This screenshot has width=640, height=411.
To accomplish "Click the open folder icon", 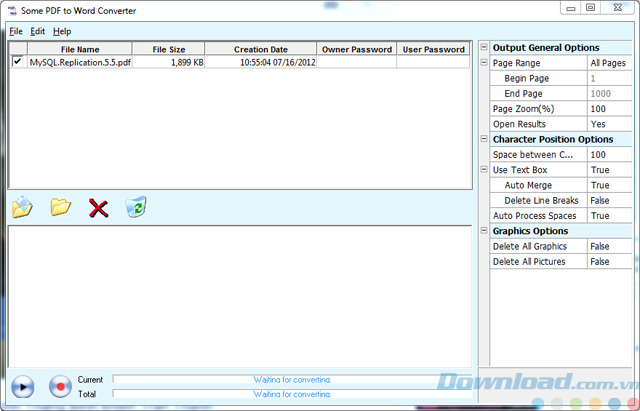I will click(x=61, y=207).
